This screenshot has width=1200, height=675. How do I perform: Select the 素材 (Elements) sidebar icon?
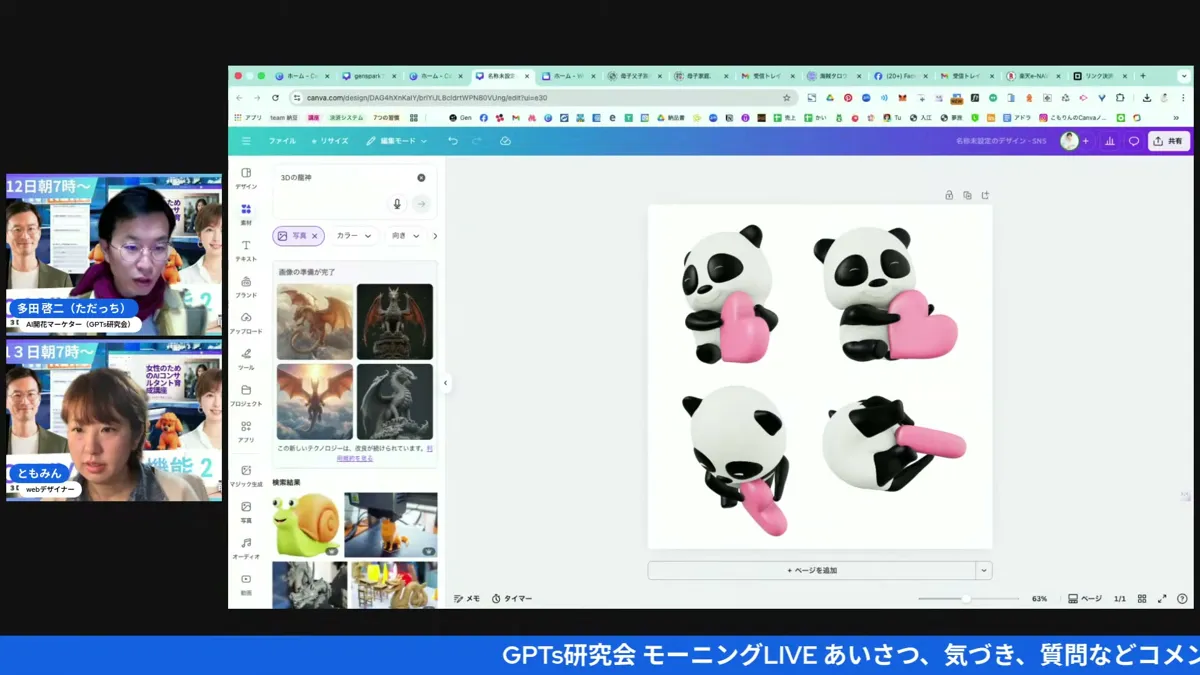click(246, 214)
